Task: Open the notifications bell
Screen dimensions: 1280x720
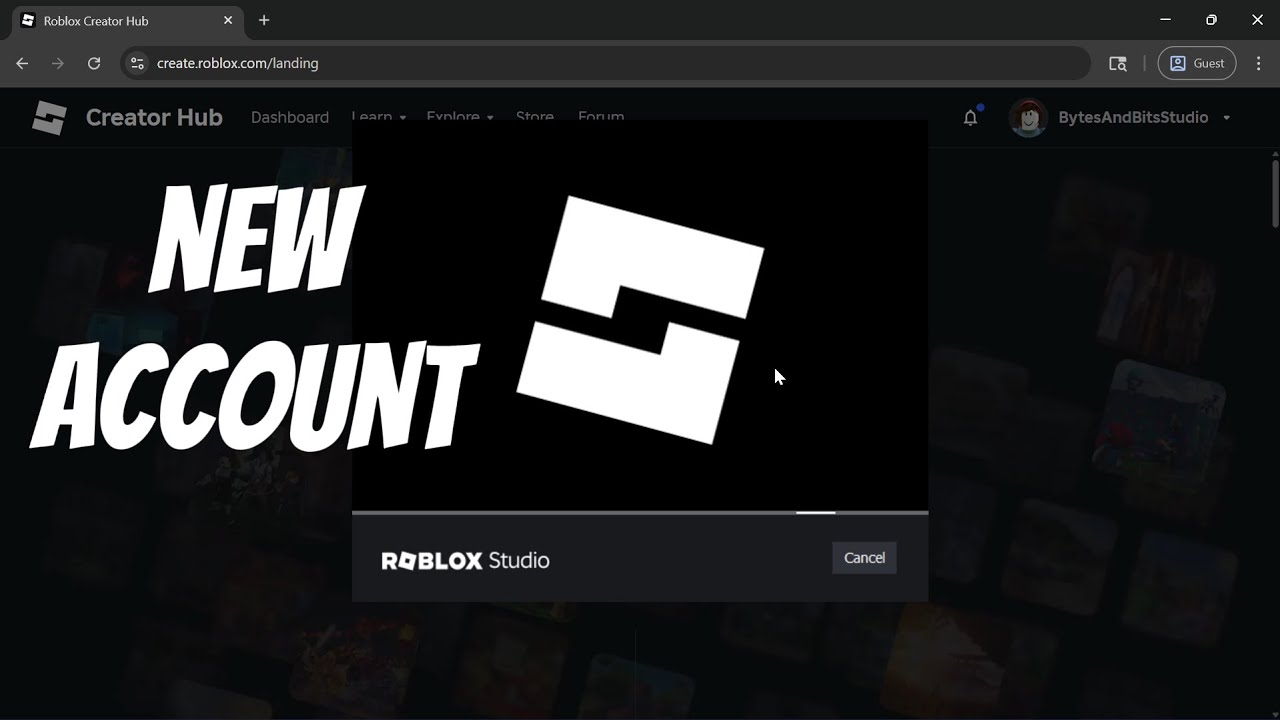Action: [x=970, y=118]
